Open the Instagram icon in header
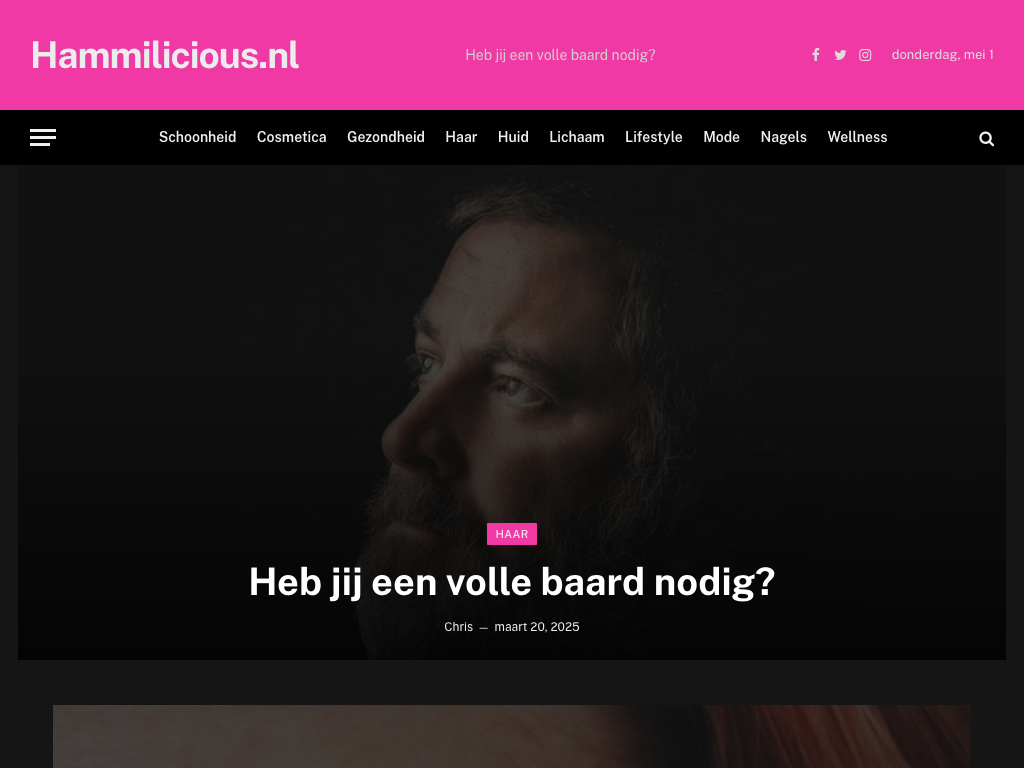 point(865,55)
